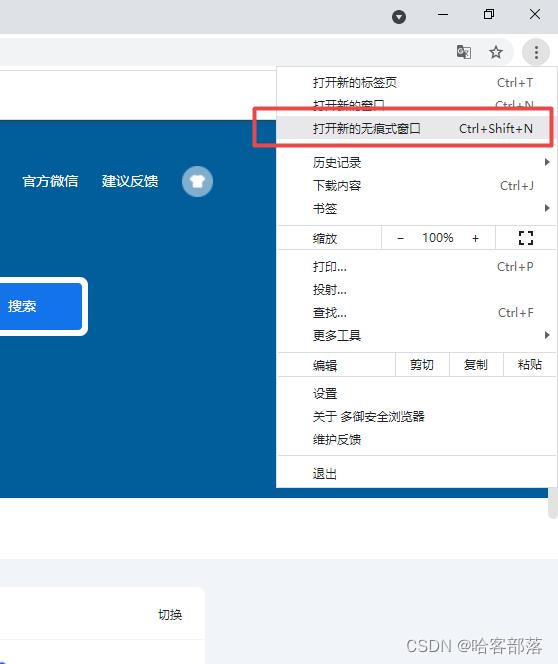558x664 pixels.
Task: Restore down the browser window
Action: pos(489,15)
